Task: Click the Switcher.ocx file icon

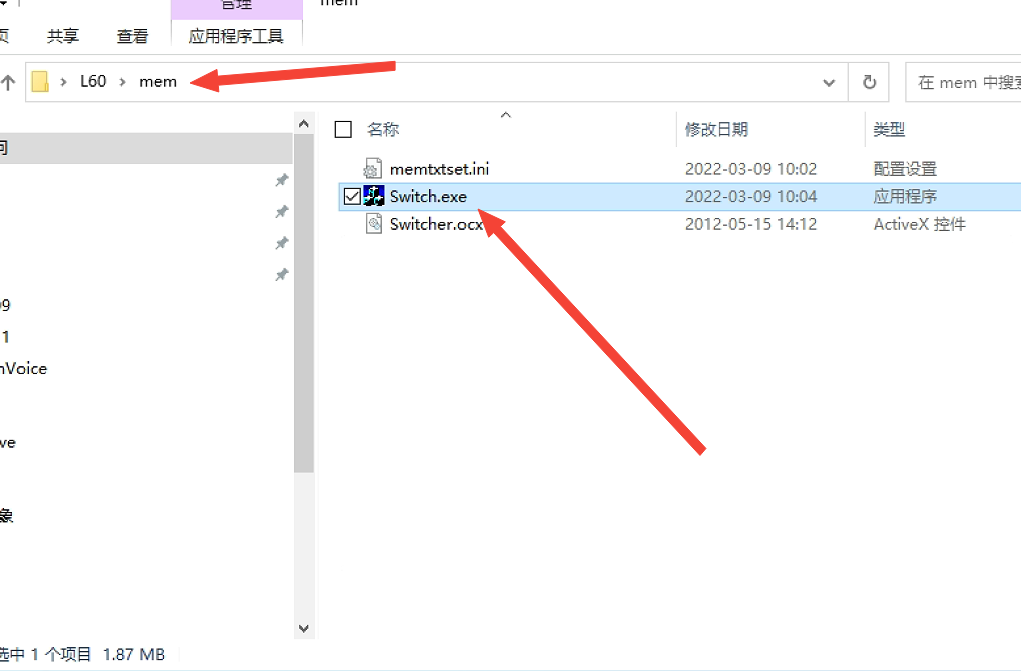Action: (374, 224)
